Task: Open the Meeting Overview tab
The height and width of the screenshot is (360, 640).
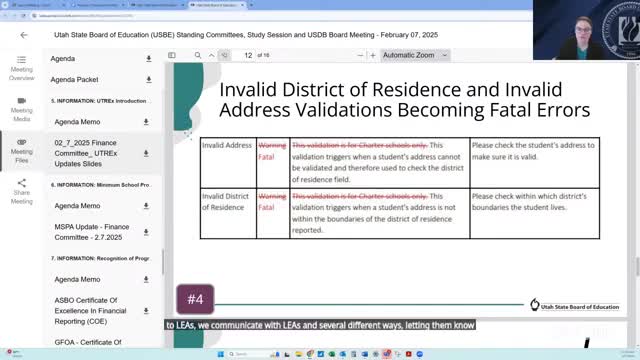Action: pyautogui.click(x=22, y=69)
